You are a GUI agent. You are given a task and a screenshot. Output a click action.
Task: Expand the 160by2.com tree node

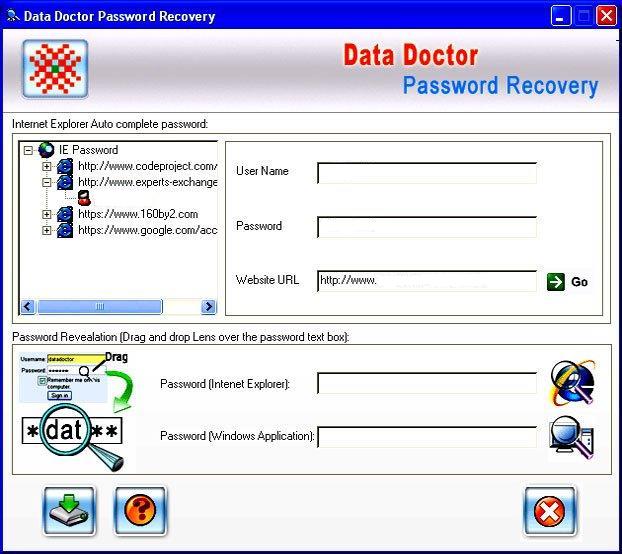[x=46, y=215]
